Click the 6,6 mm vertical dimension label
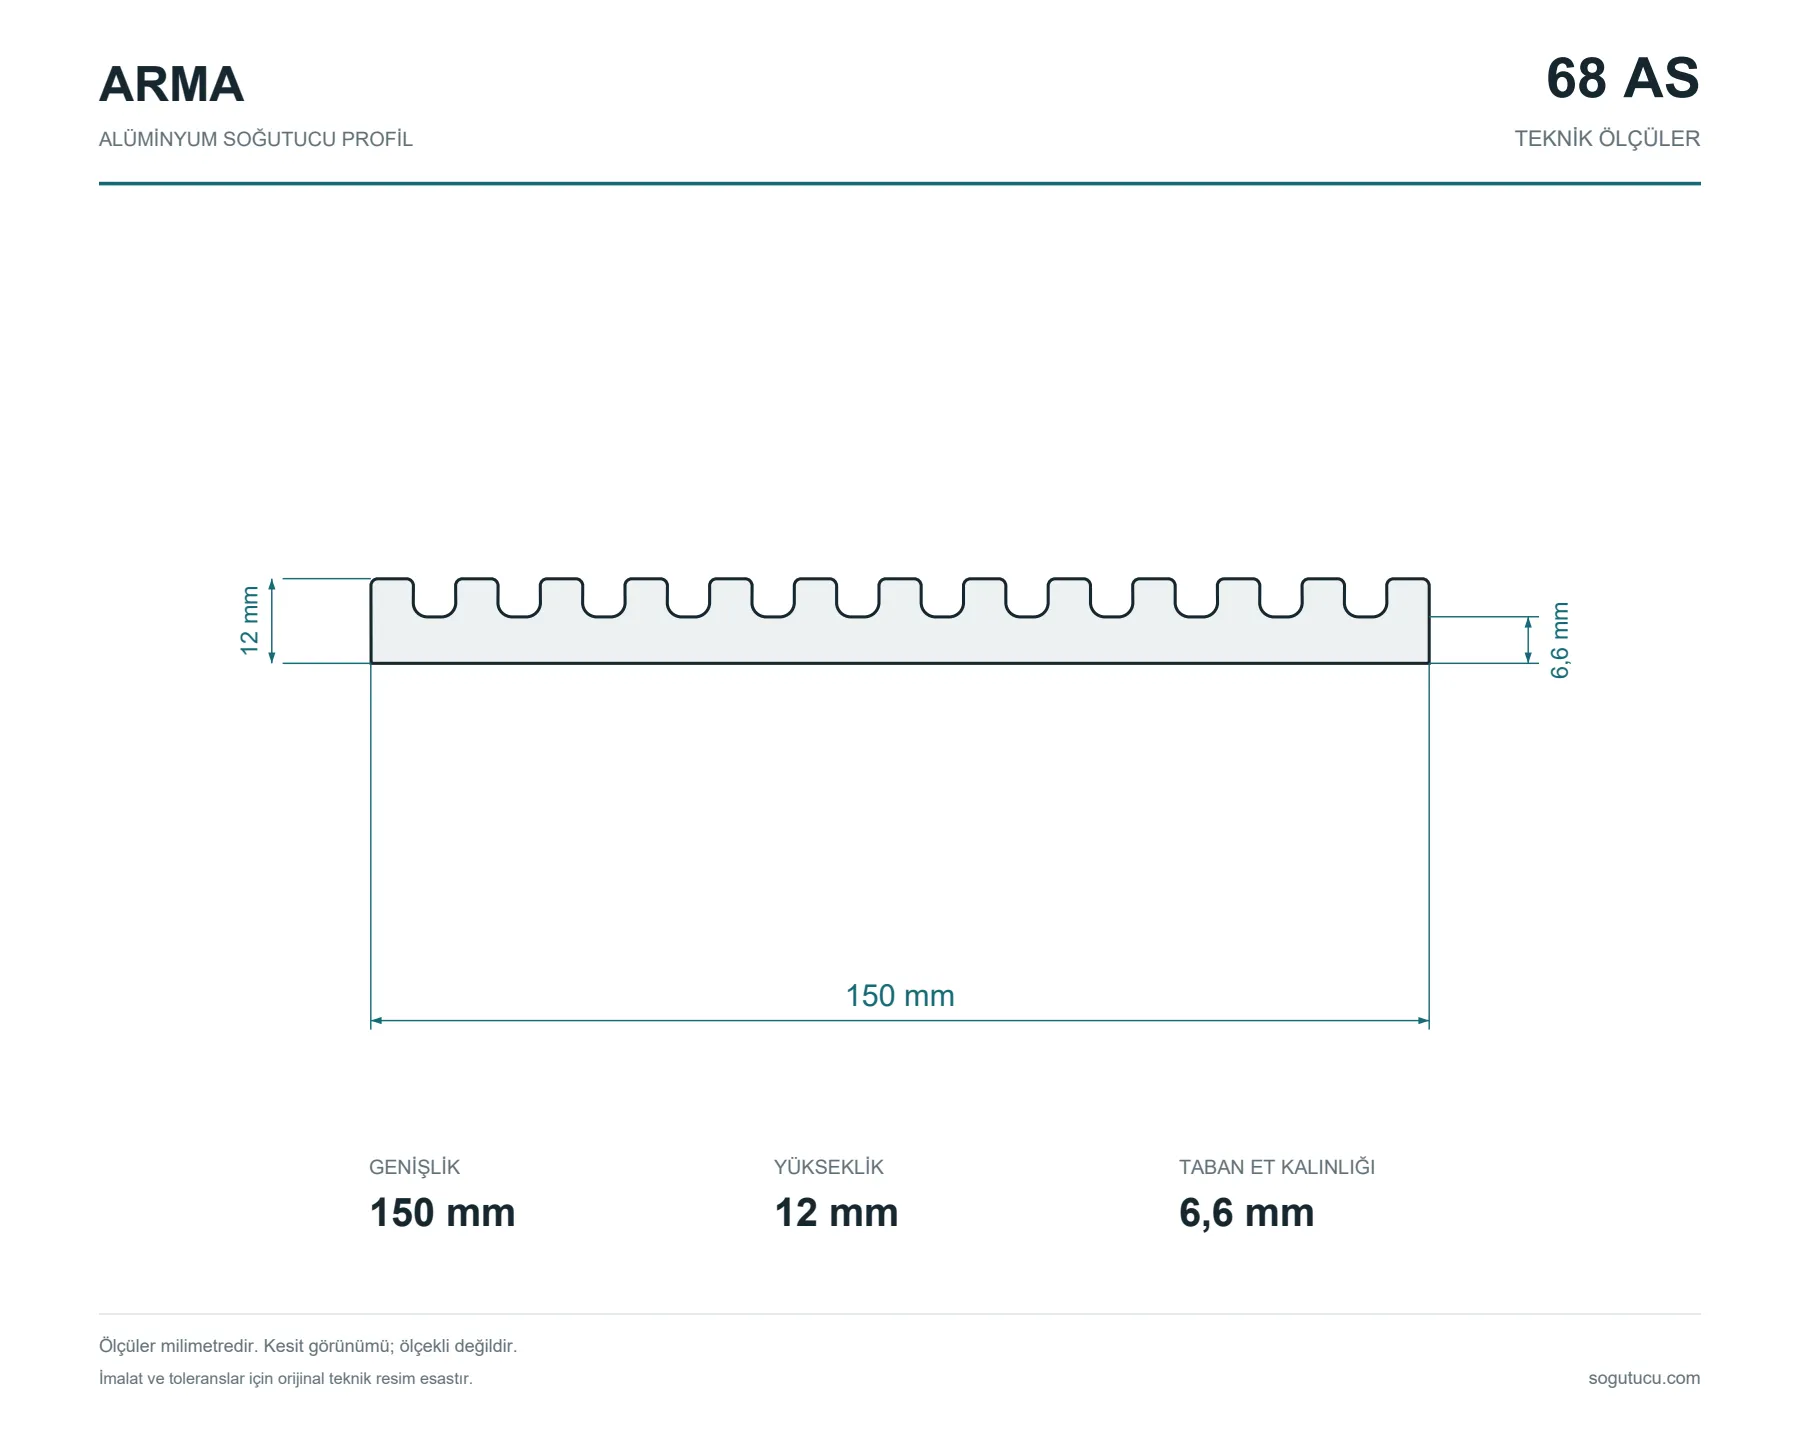 point(1560,640)
